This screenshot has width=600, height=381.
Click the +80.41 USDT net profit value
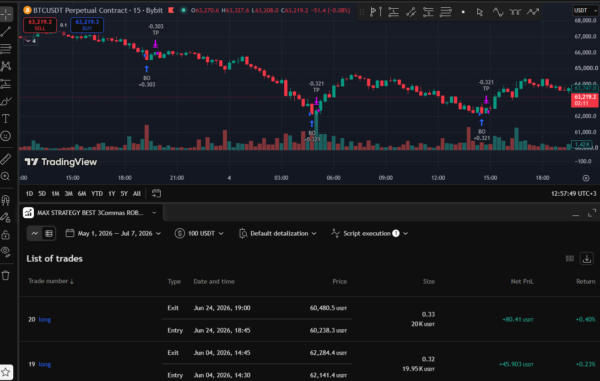(x=518, y=319)
